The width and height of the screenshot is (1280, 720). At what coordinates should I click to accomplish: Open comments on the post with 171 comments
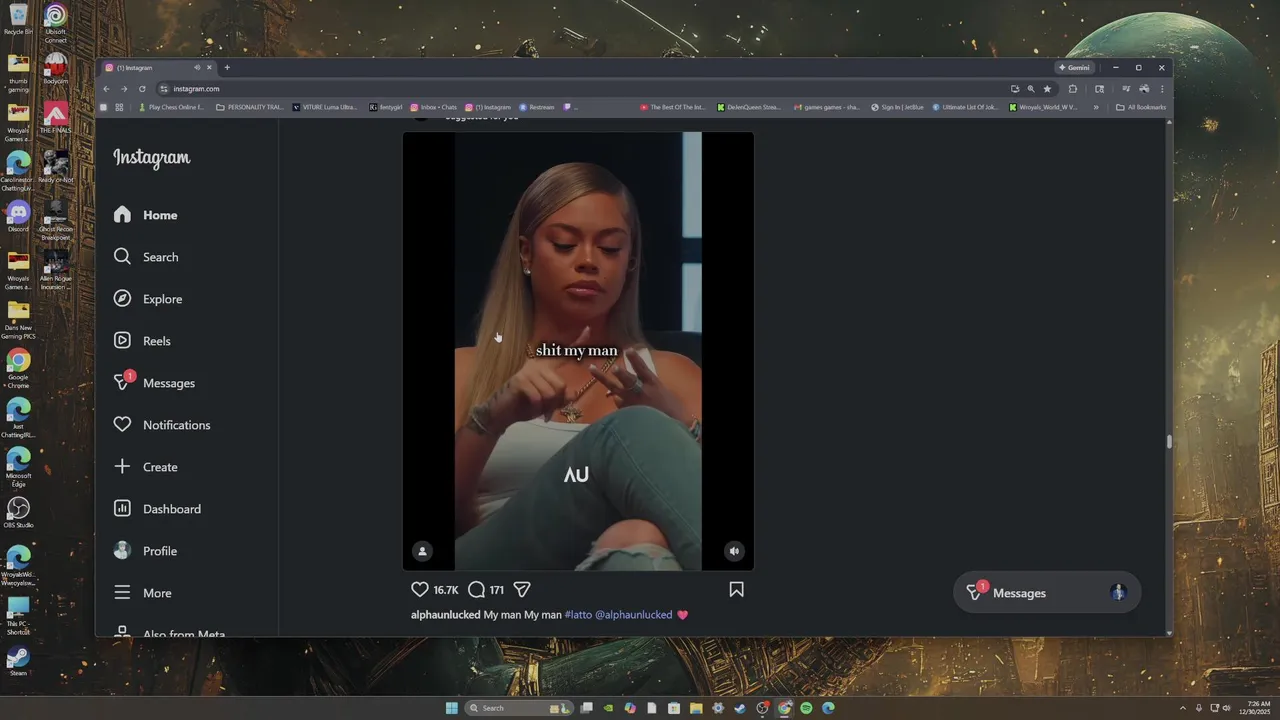tap(477, 590)
